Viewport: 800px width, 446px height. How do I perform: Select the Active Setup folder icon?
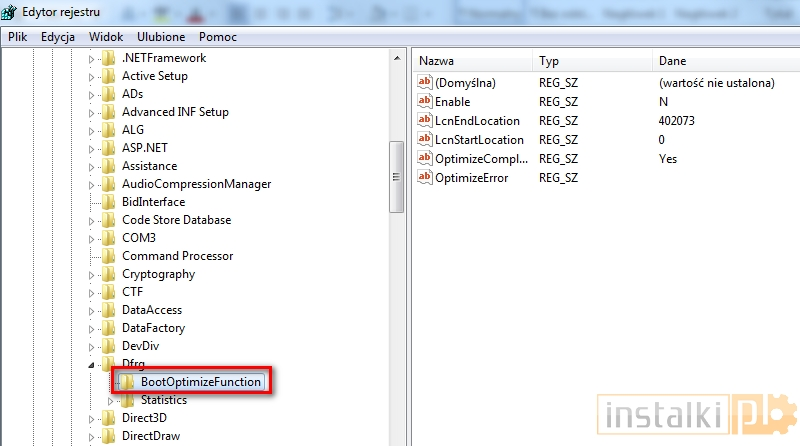[x=108, y=76]
